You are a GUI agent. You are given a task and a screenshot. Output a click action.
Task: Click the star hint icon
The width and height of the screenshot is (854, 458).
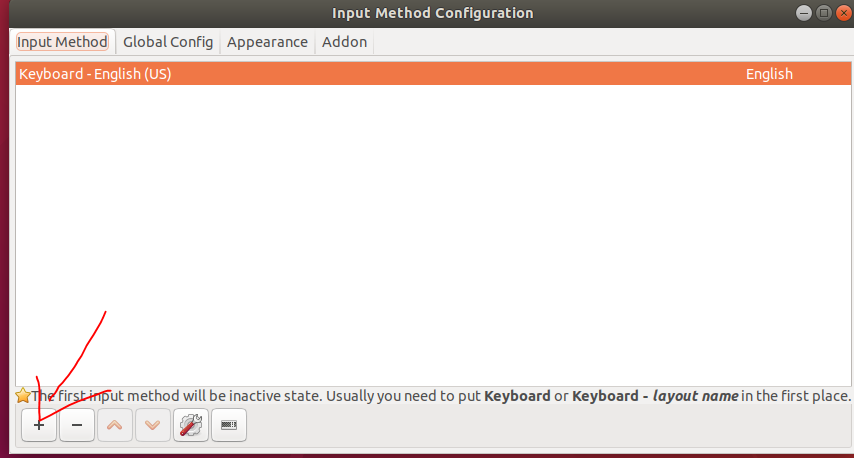(23, 396)
